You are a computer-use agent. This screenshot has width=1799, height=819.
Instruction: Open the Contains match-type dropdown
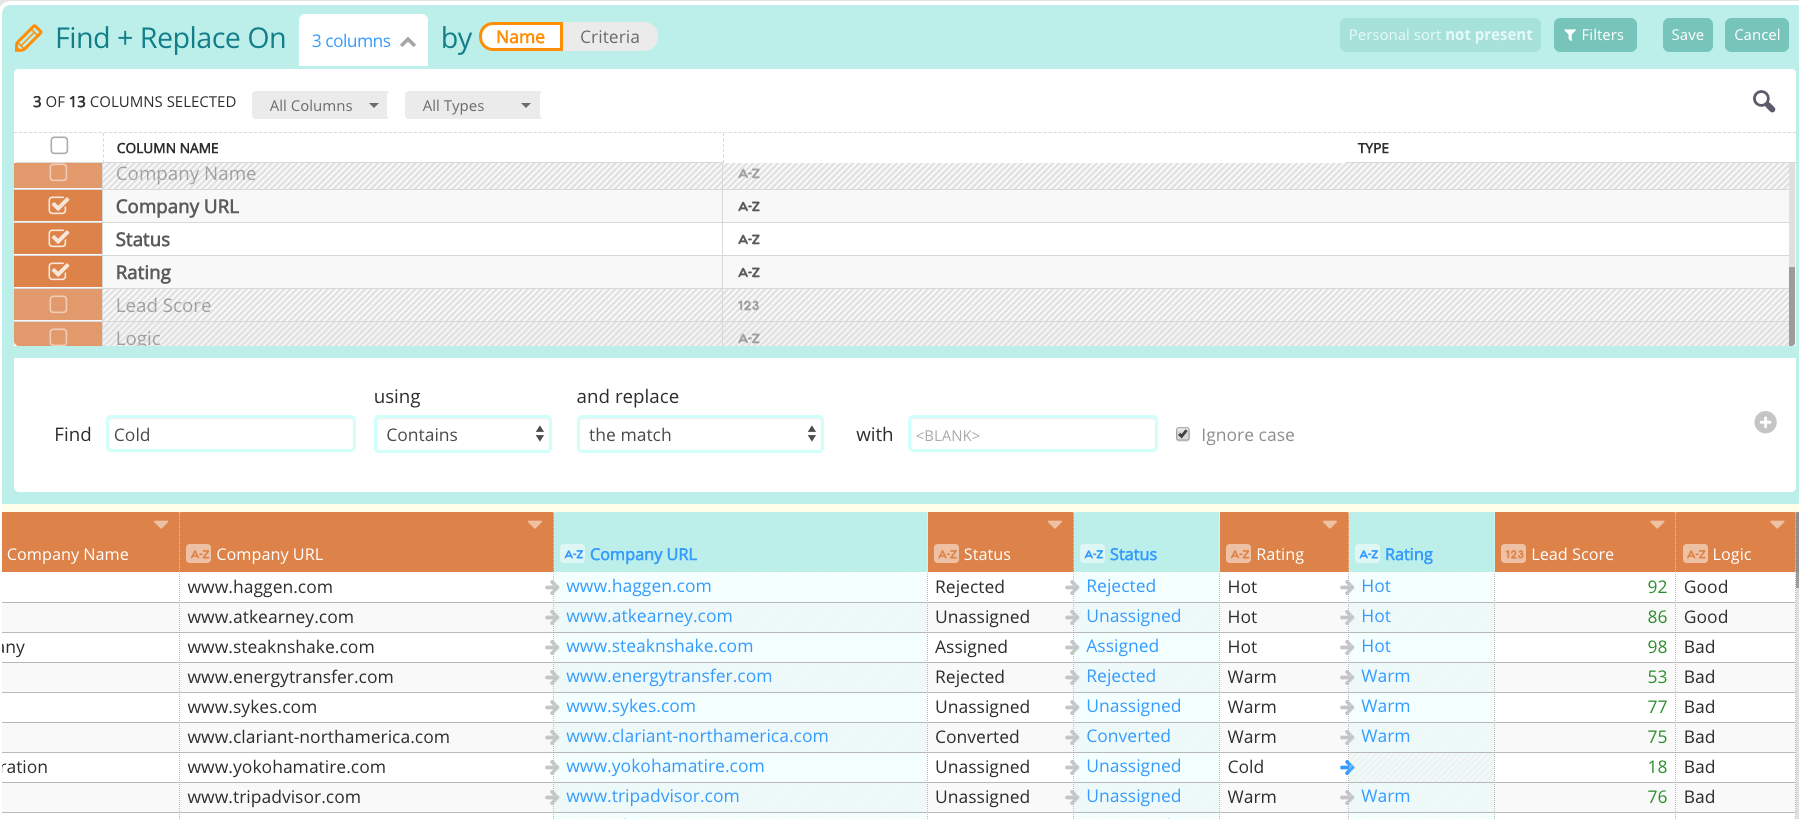(463, 434)
